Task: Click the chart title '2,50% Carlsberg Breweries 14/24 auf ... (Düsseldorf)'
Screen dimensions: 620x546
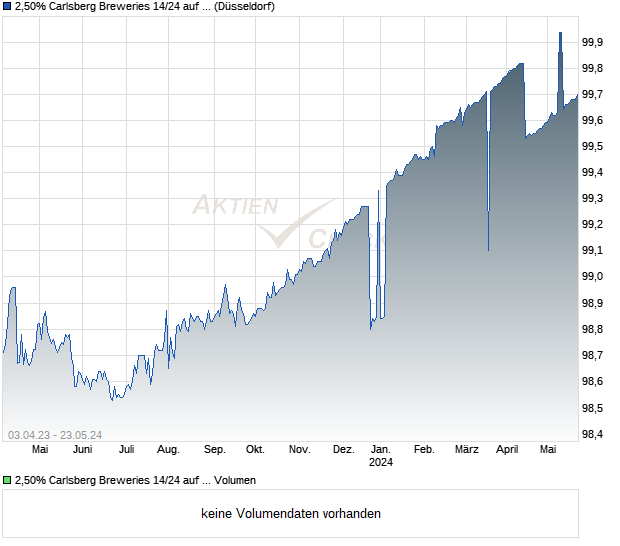Action: click(x=145, y=7)
